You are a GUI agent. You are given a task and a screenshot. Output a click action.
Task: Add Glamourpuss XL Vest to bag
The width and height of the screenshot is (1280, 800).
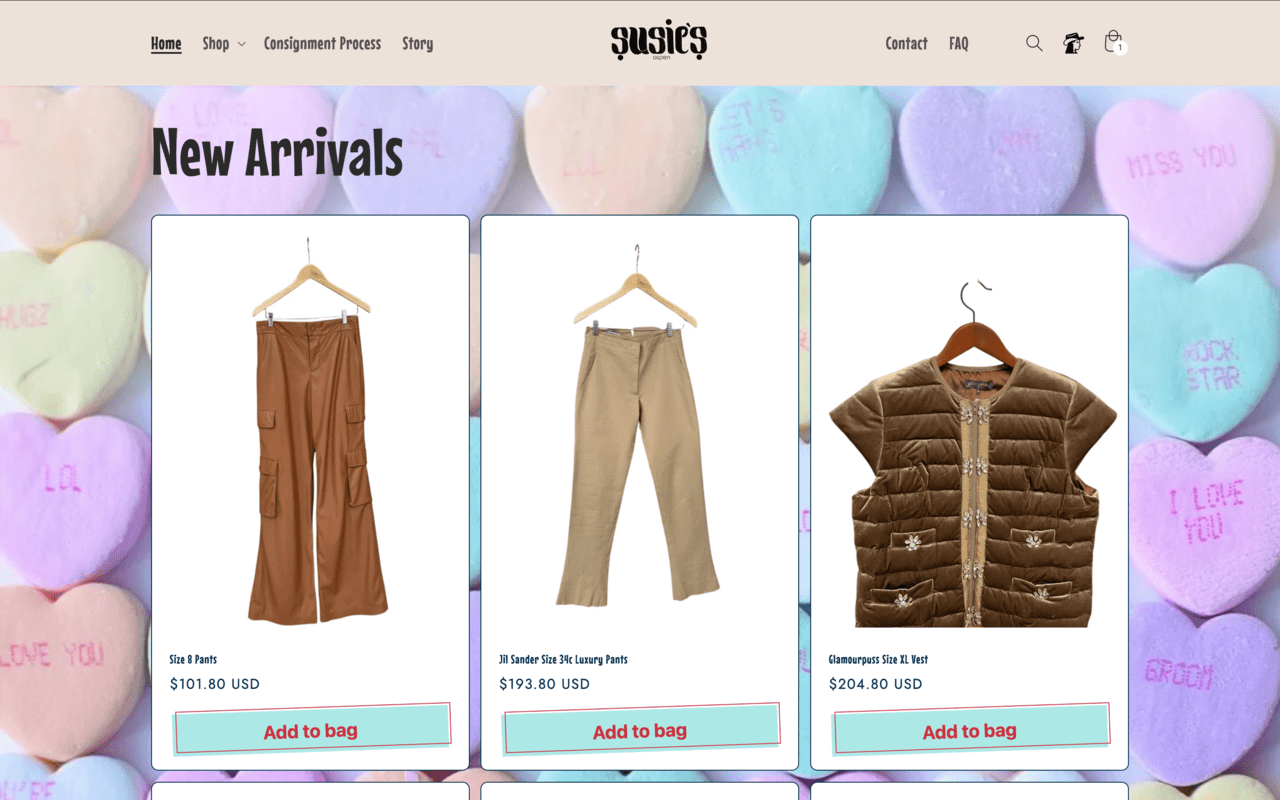[970, 730]
